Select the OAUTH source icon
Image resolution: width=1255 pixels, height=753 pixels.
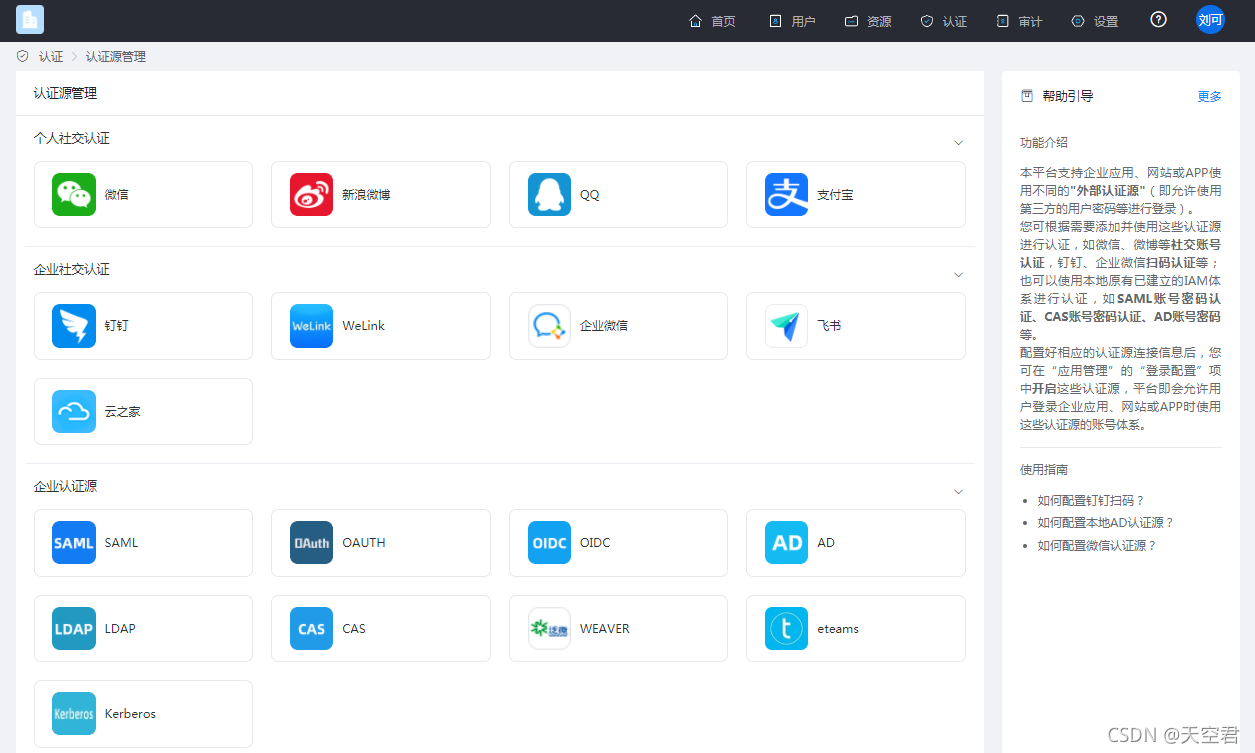311,543
